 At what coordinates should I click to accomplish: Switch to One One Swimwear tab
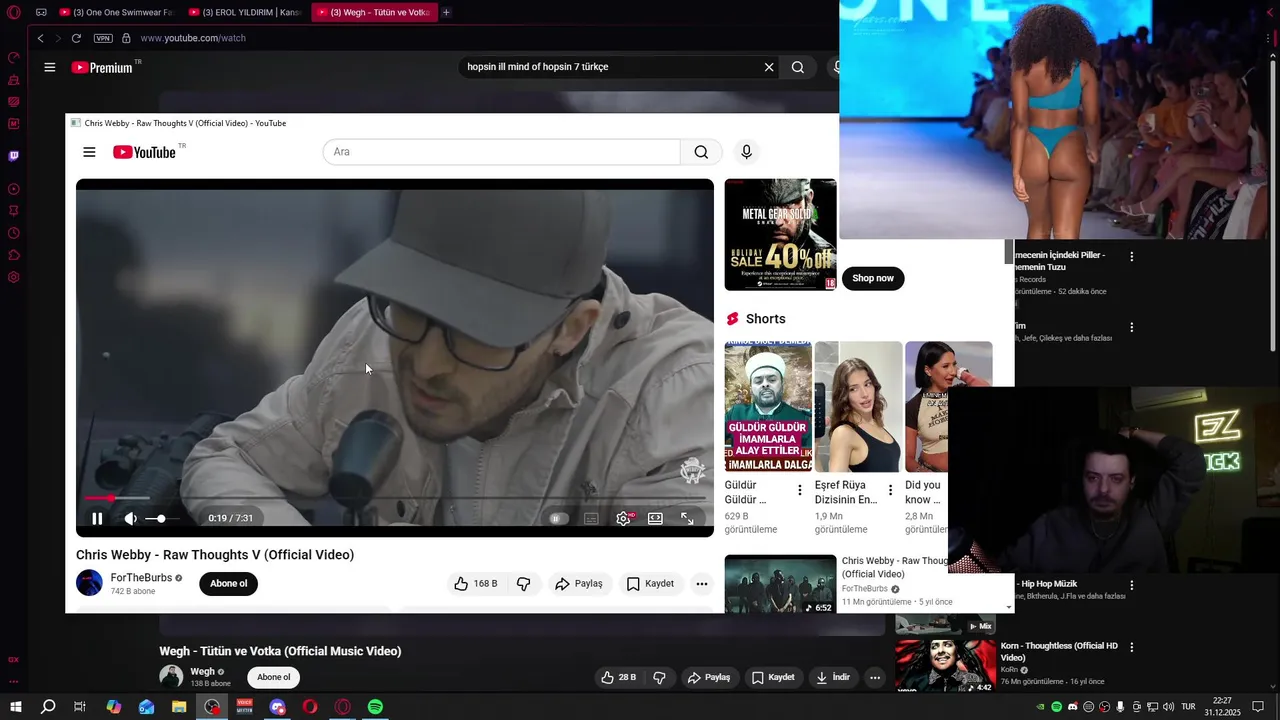pyautogui.click(x=116, y=12)
